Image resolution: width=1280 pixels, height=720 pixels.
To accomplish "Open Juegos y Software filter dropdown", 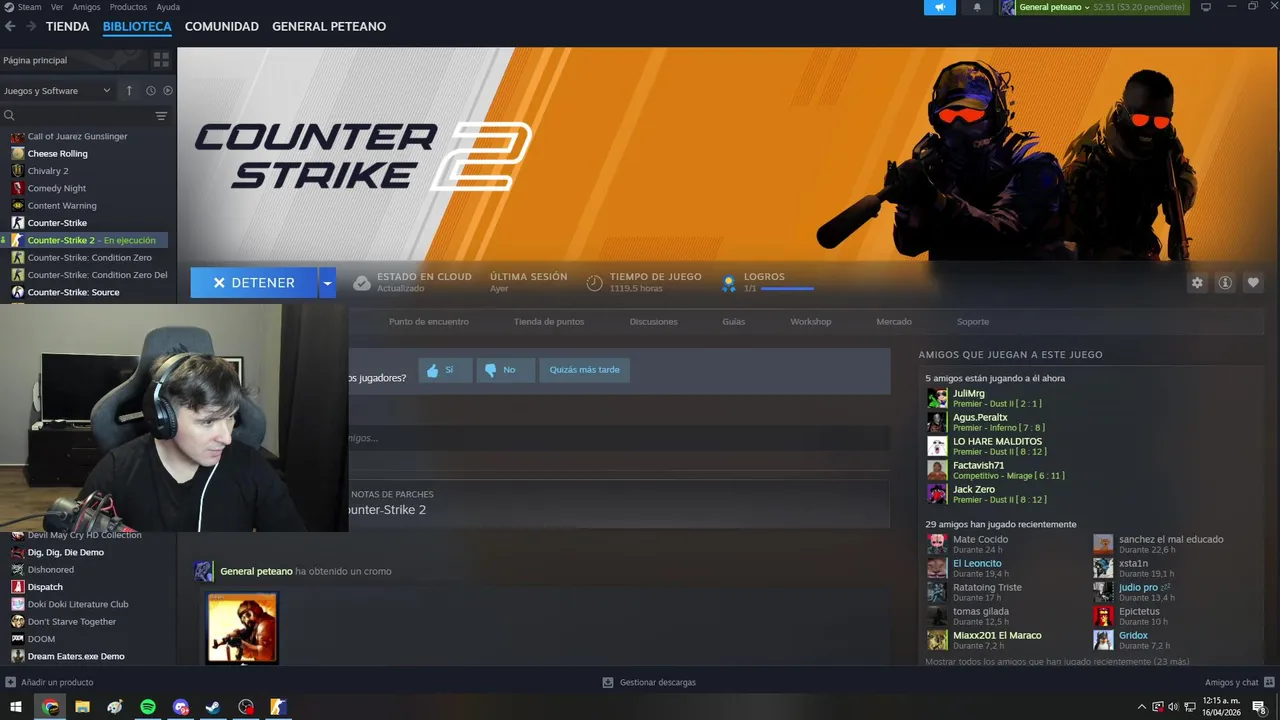I will [x=57, y=91].
